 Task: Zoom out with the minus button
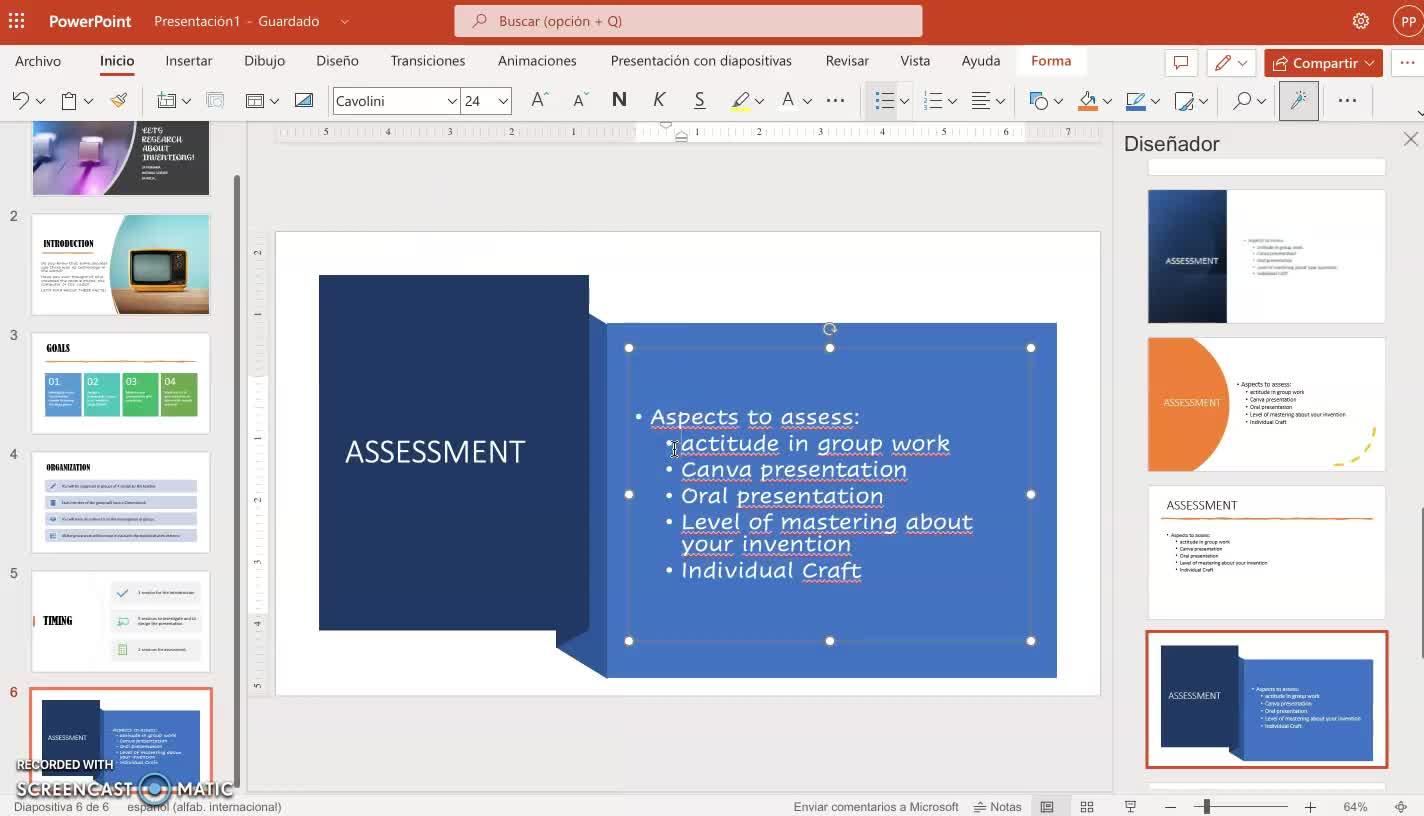click(1170, 807)
